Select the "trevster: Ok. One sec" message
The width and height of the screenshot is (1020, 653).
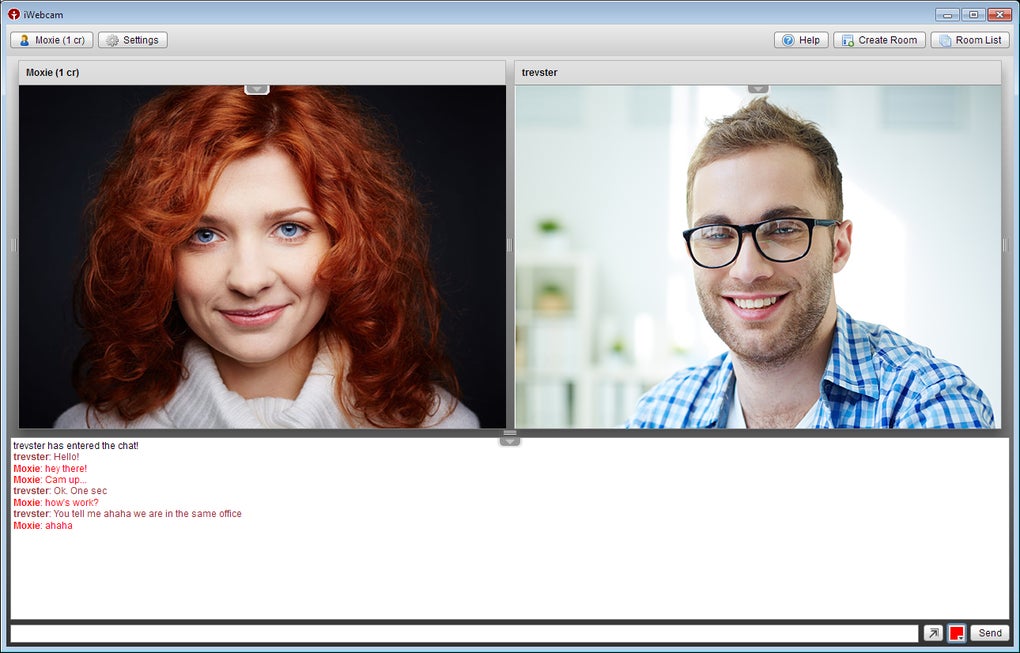[x=60, y=490]
